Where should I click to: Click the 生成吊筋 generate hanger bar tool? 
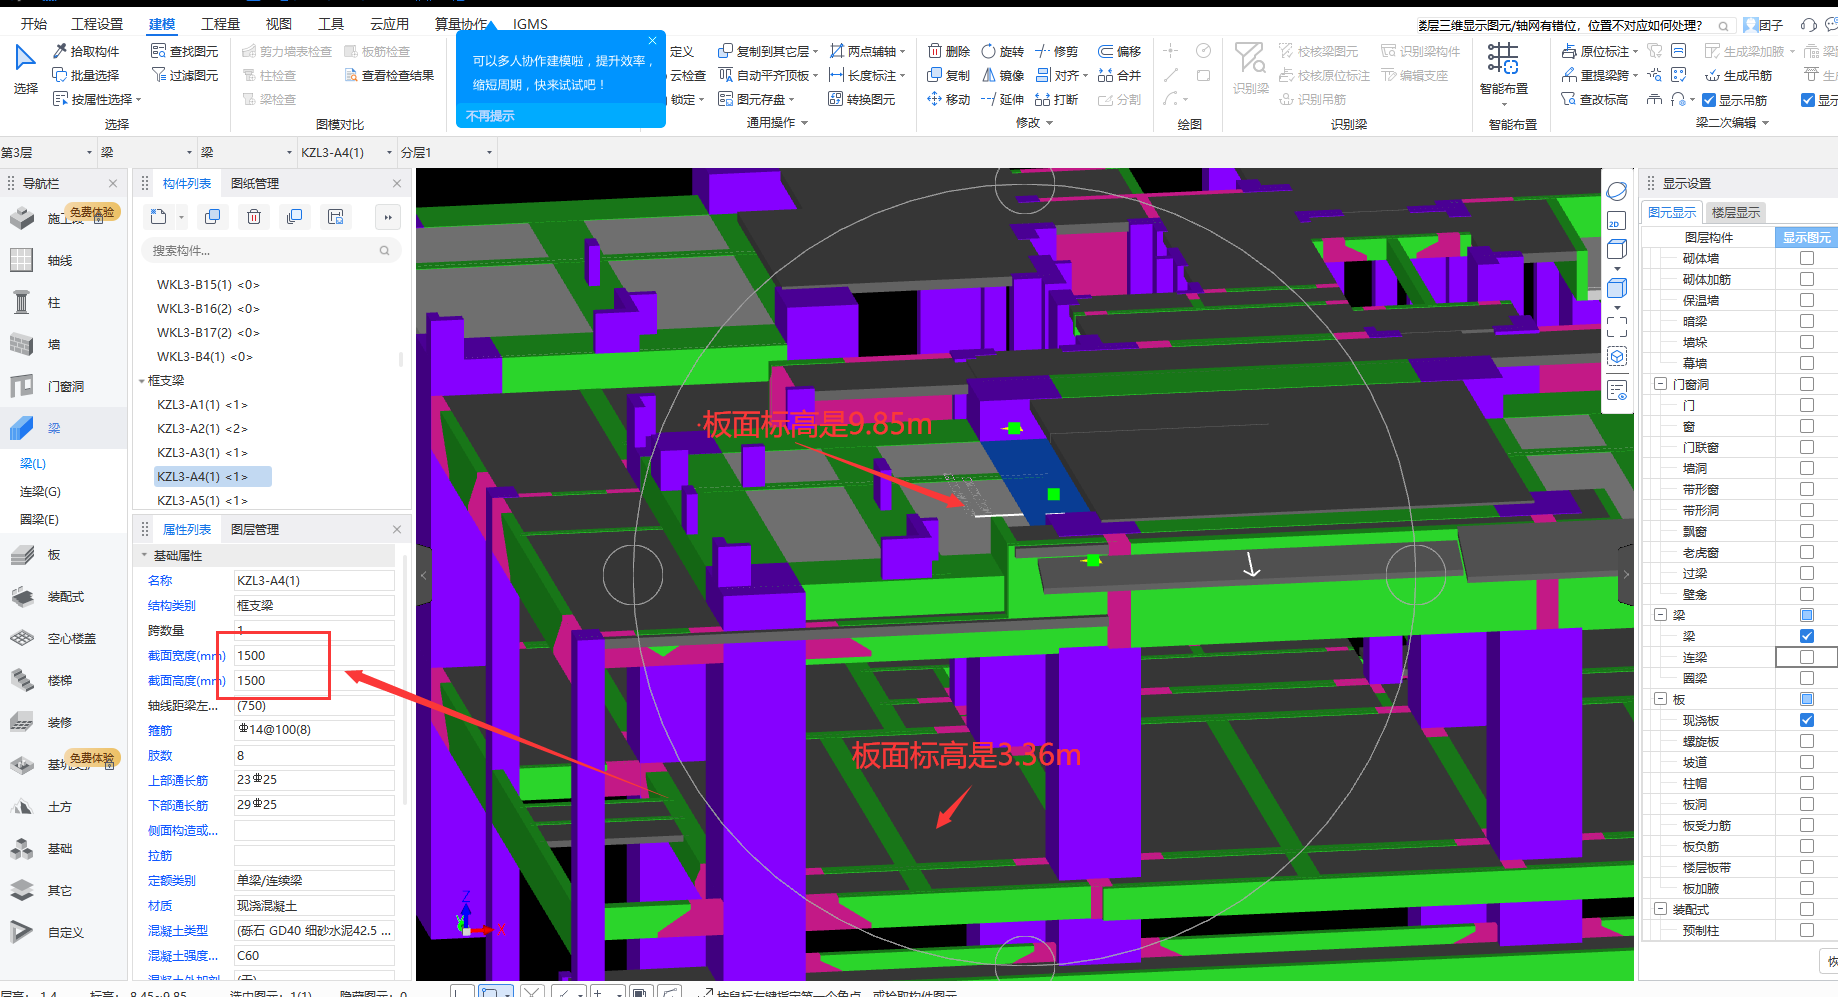pyautogui.click(x=1738, y=75)
